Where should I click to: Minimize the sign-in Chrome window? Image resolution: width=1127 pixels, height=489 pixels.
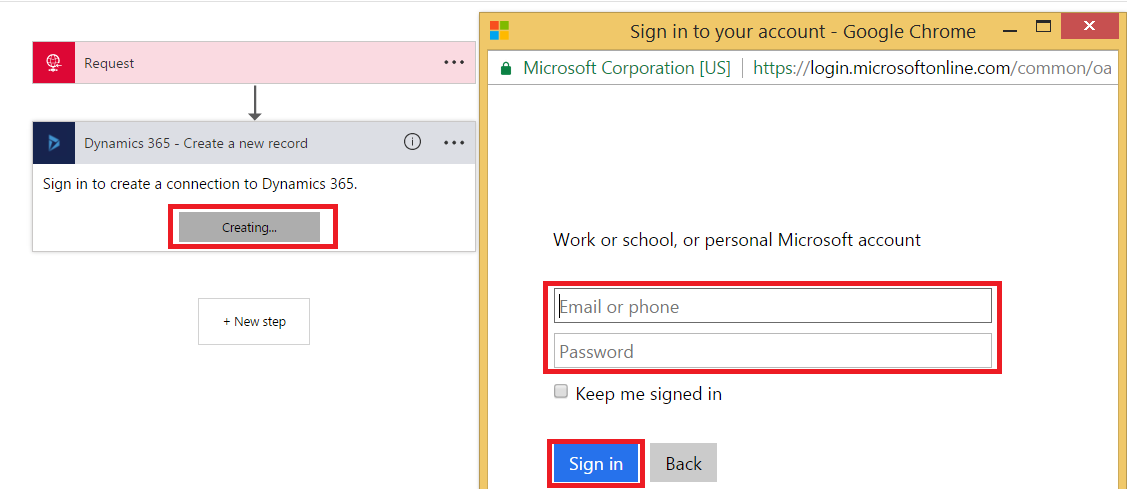pos(1010,31)
